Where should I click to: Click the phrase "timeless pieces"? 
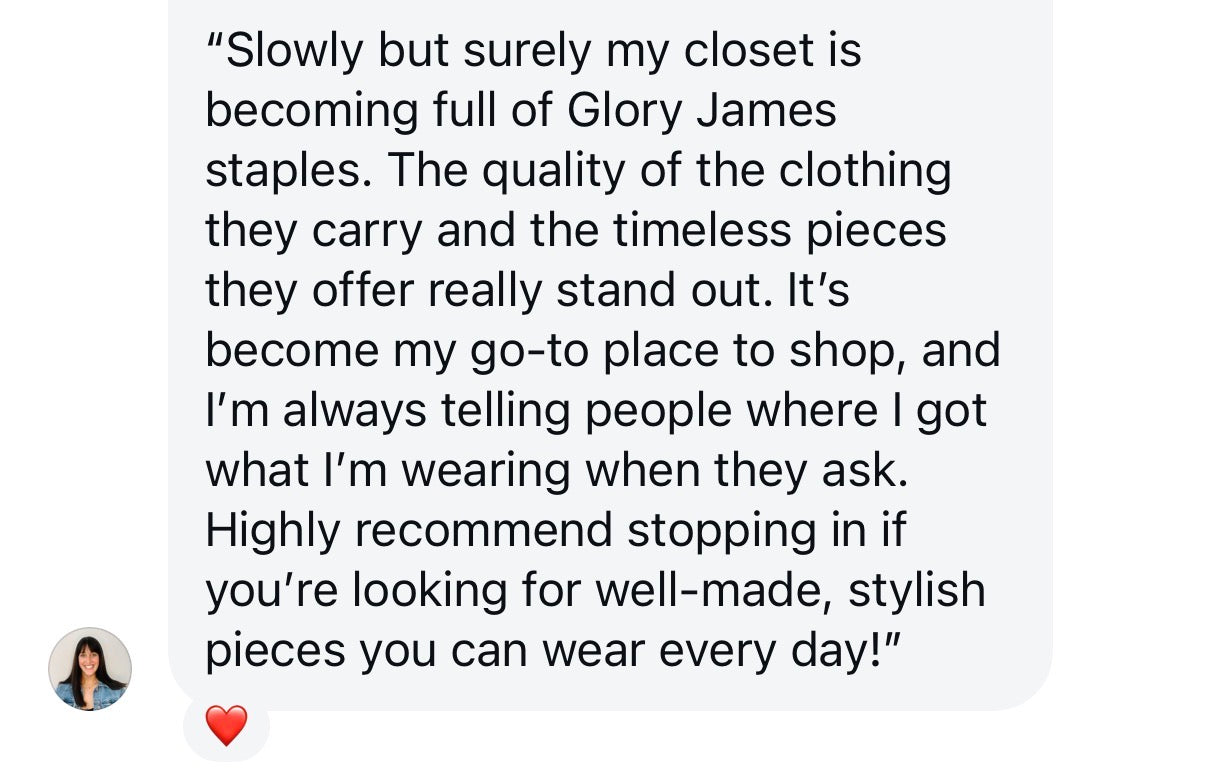tap(779, 230)
